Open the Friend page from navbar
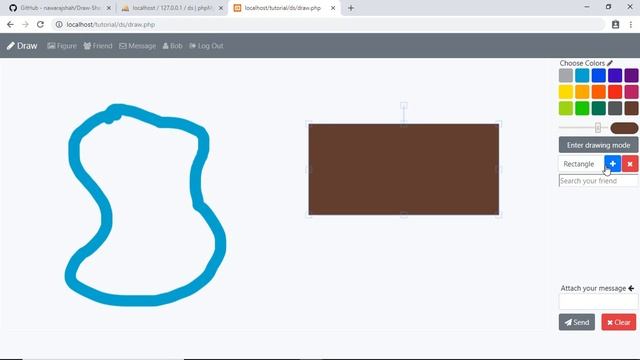This screenshot has width=640, height=360. pos(98,46)
